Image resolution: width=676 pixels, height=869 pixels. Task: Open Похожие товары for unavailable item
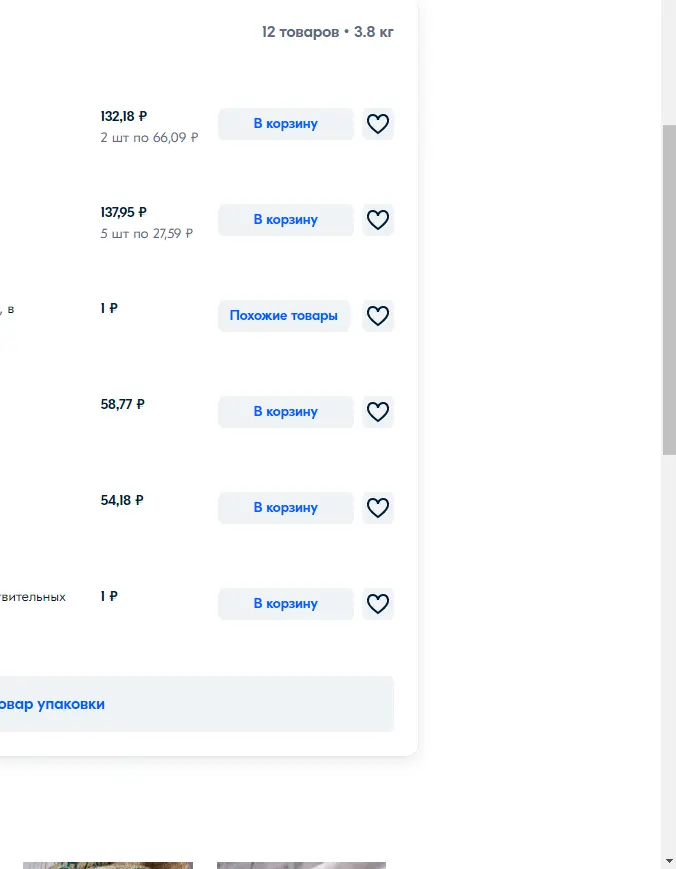(284, 316)
